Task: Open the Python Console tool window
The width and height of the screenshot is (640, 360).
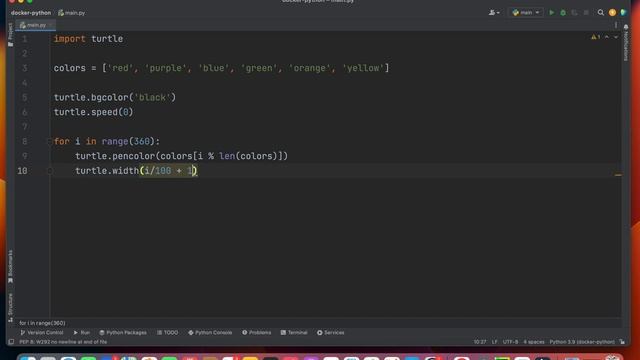Action: coord(210,333)
